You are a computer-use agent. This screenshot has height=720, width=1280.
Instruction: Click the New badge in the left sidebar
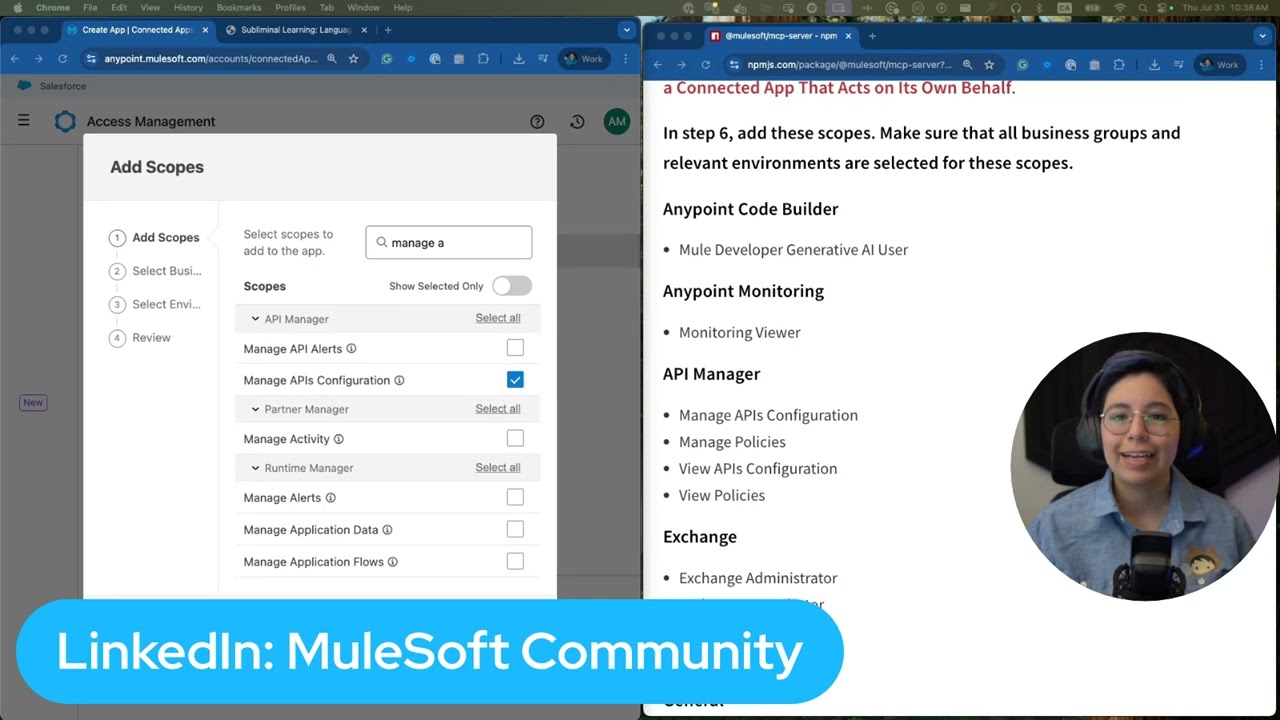click(33, 402)
